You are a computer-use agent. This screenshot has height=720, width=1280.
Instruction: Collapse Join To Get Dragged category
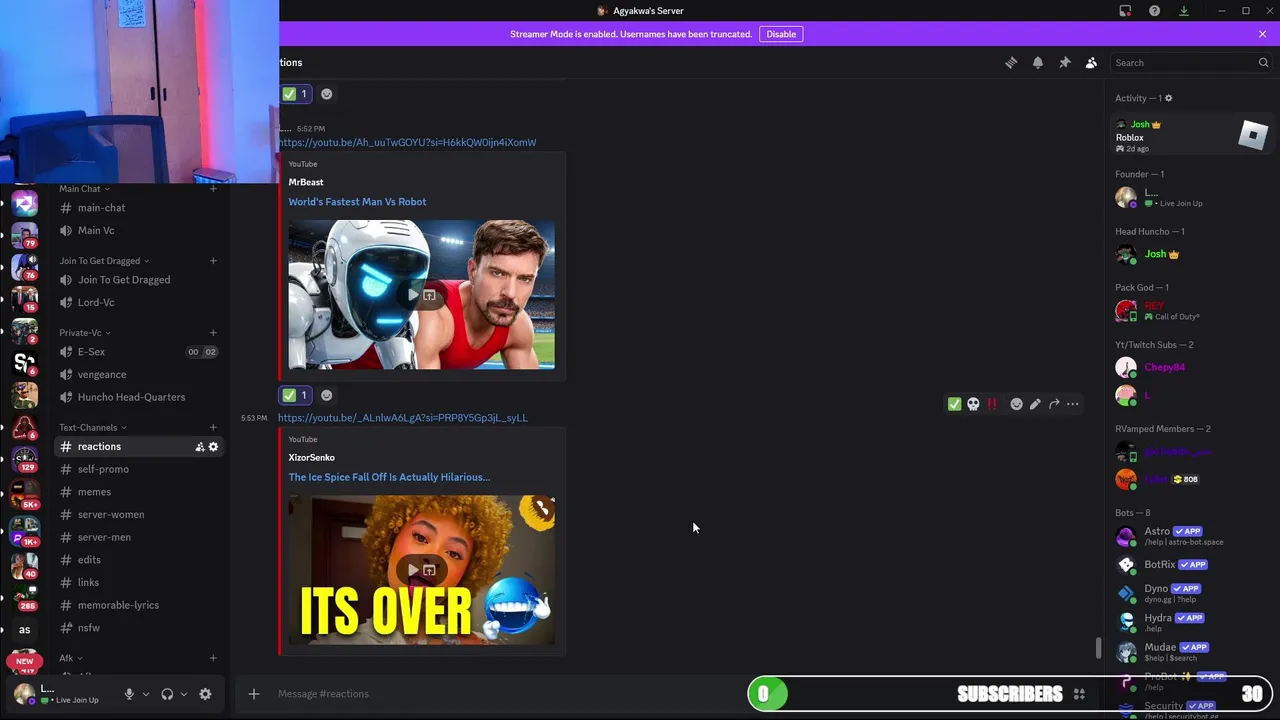[104, 261]
